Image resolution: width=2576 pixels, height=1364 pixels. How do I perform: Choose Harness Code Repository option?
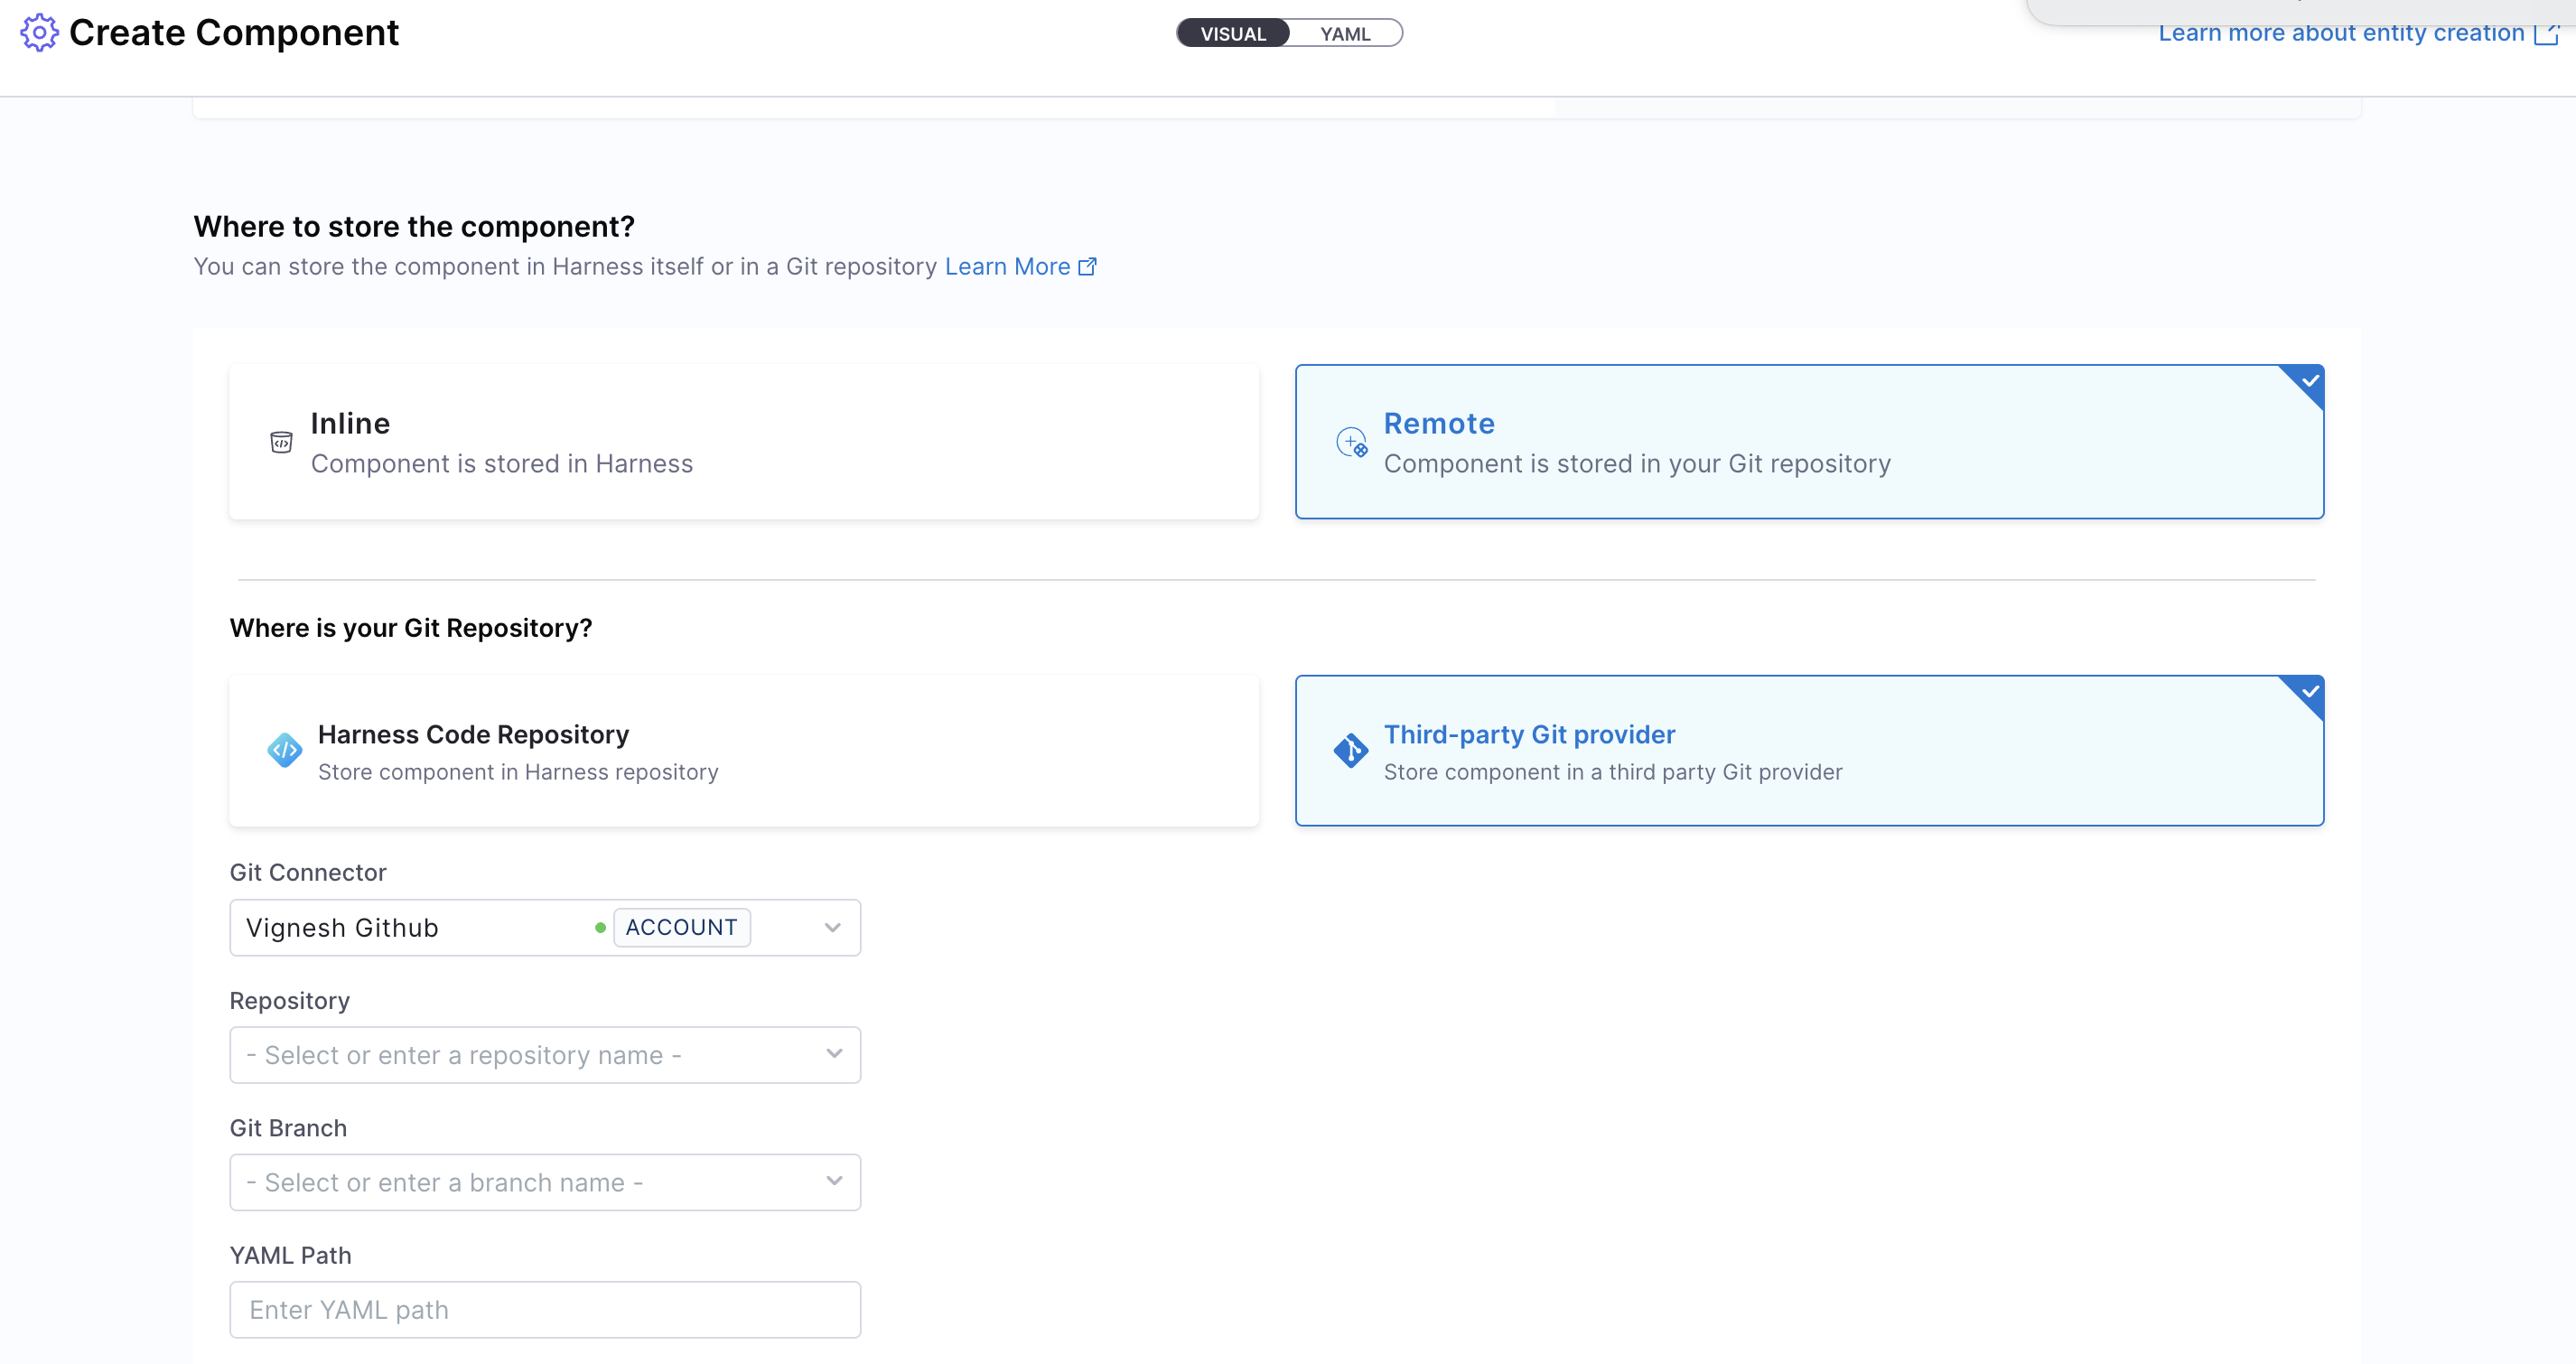743,750
